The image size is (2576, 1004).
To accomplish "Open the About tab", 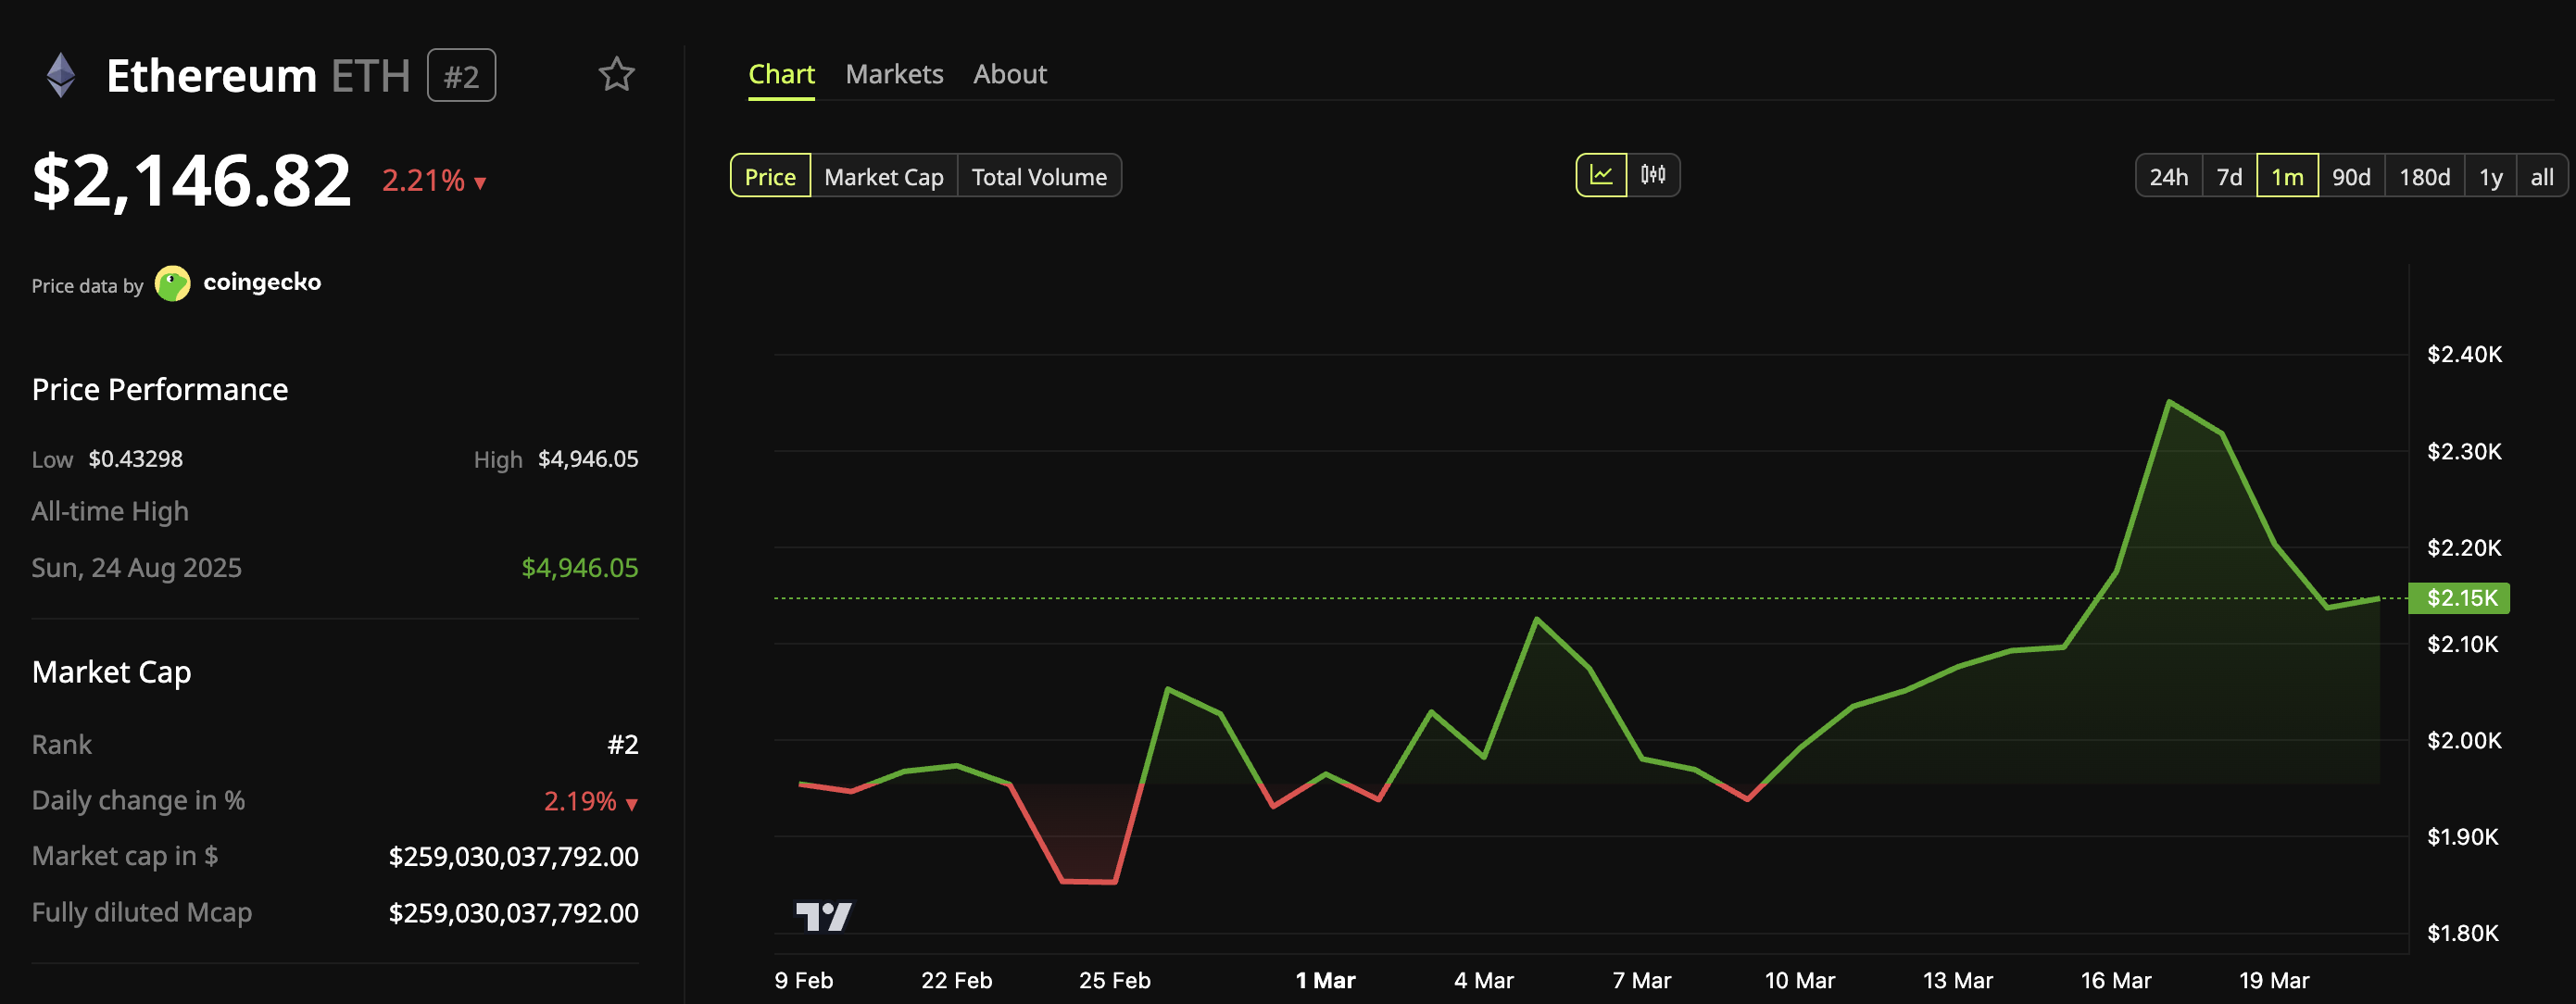I will click(1009, 74).
